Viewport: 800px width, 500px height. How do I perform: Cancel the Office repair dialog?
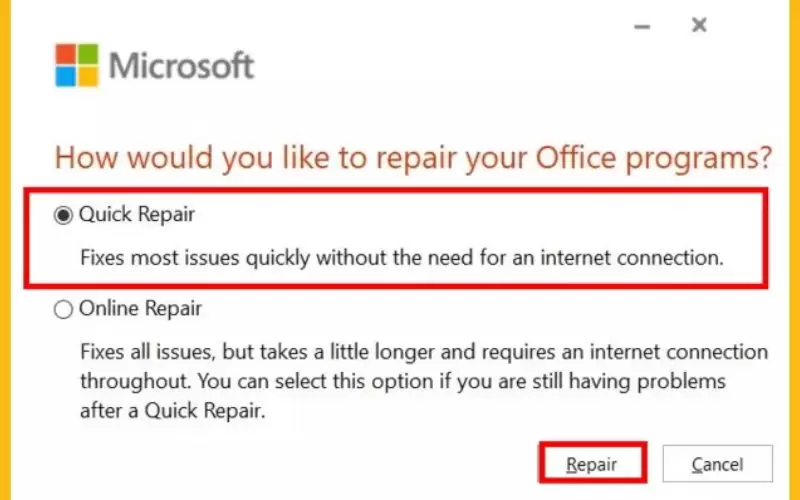(x=717, y=463)
